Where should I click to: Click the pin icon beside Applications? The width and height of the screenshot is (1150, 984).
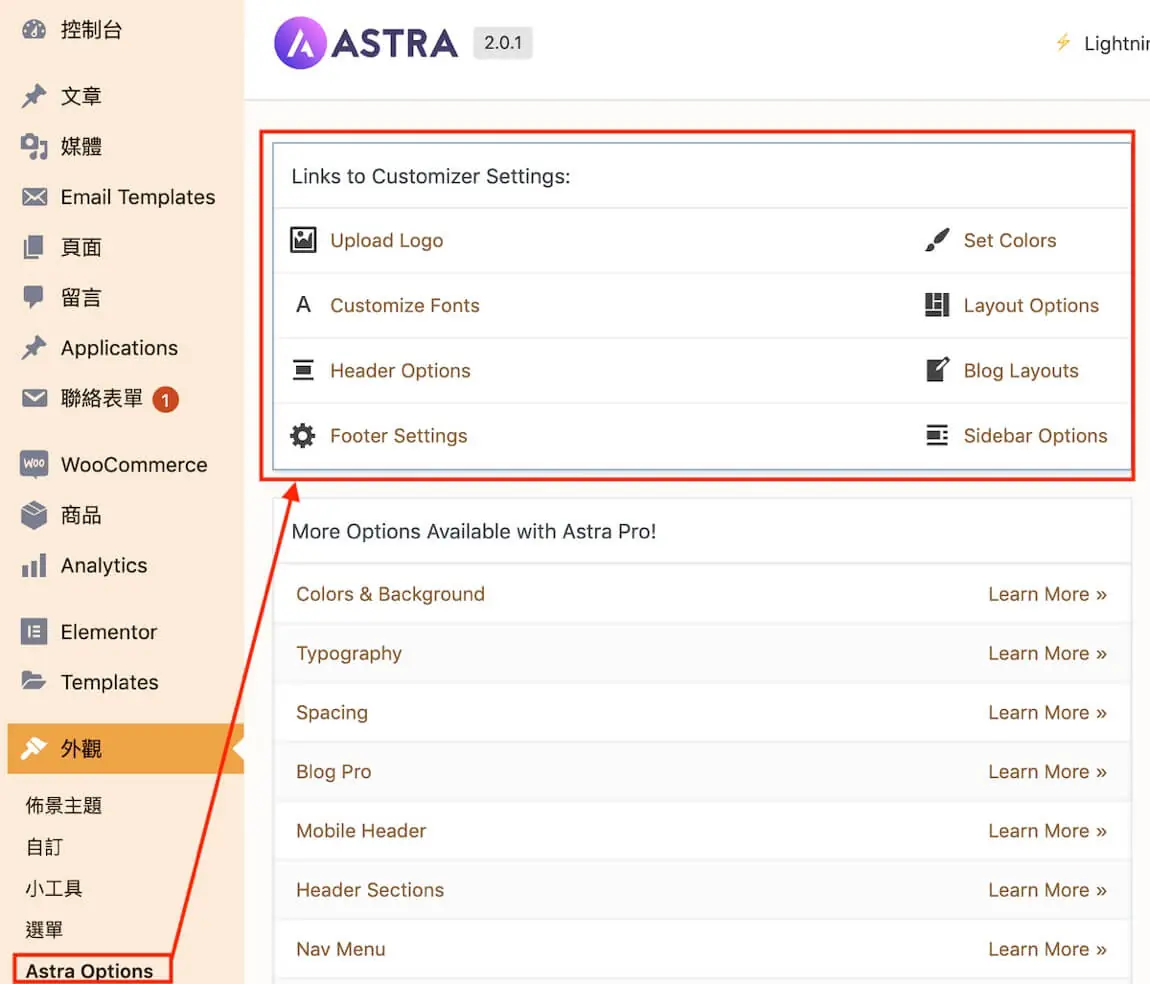coord(34,348)
